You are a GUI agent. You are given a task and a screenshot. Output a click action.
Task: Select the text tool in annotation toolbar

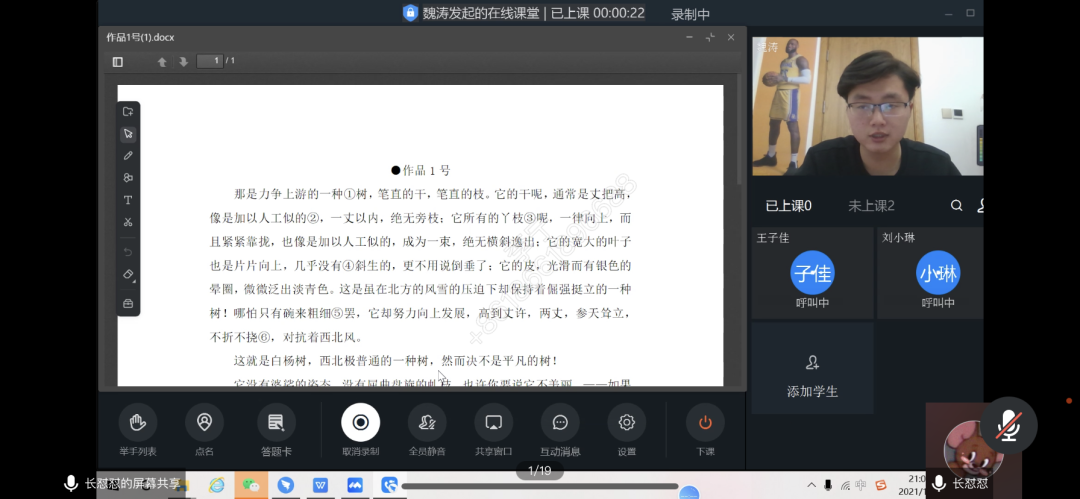[x=128, y=200]
